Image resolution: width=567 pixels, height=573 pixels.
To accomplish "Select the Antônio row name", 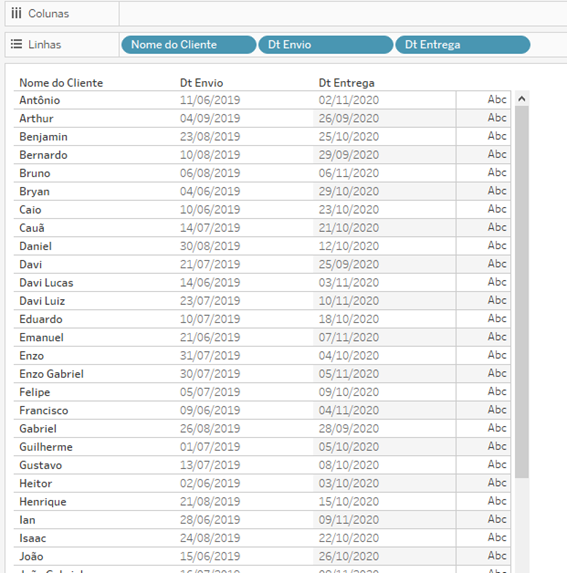I will click(x=39, y=100).
